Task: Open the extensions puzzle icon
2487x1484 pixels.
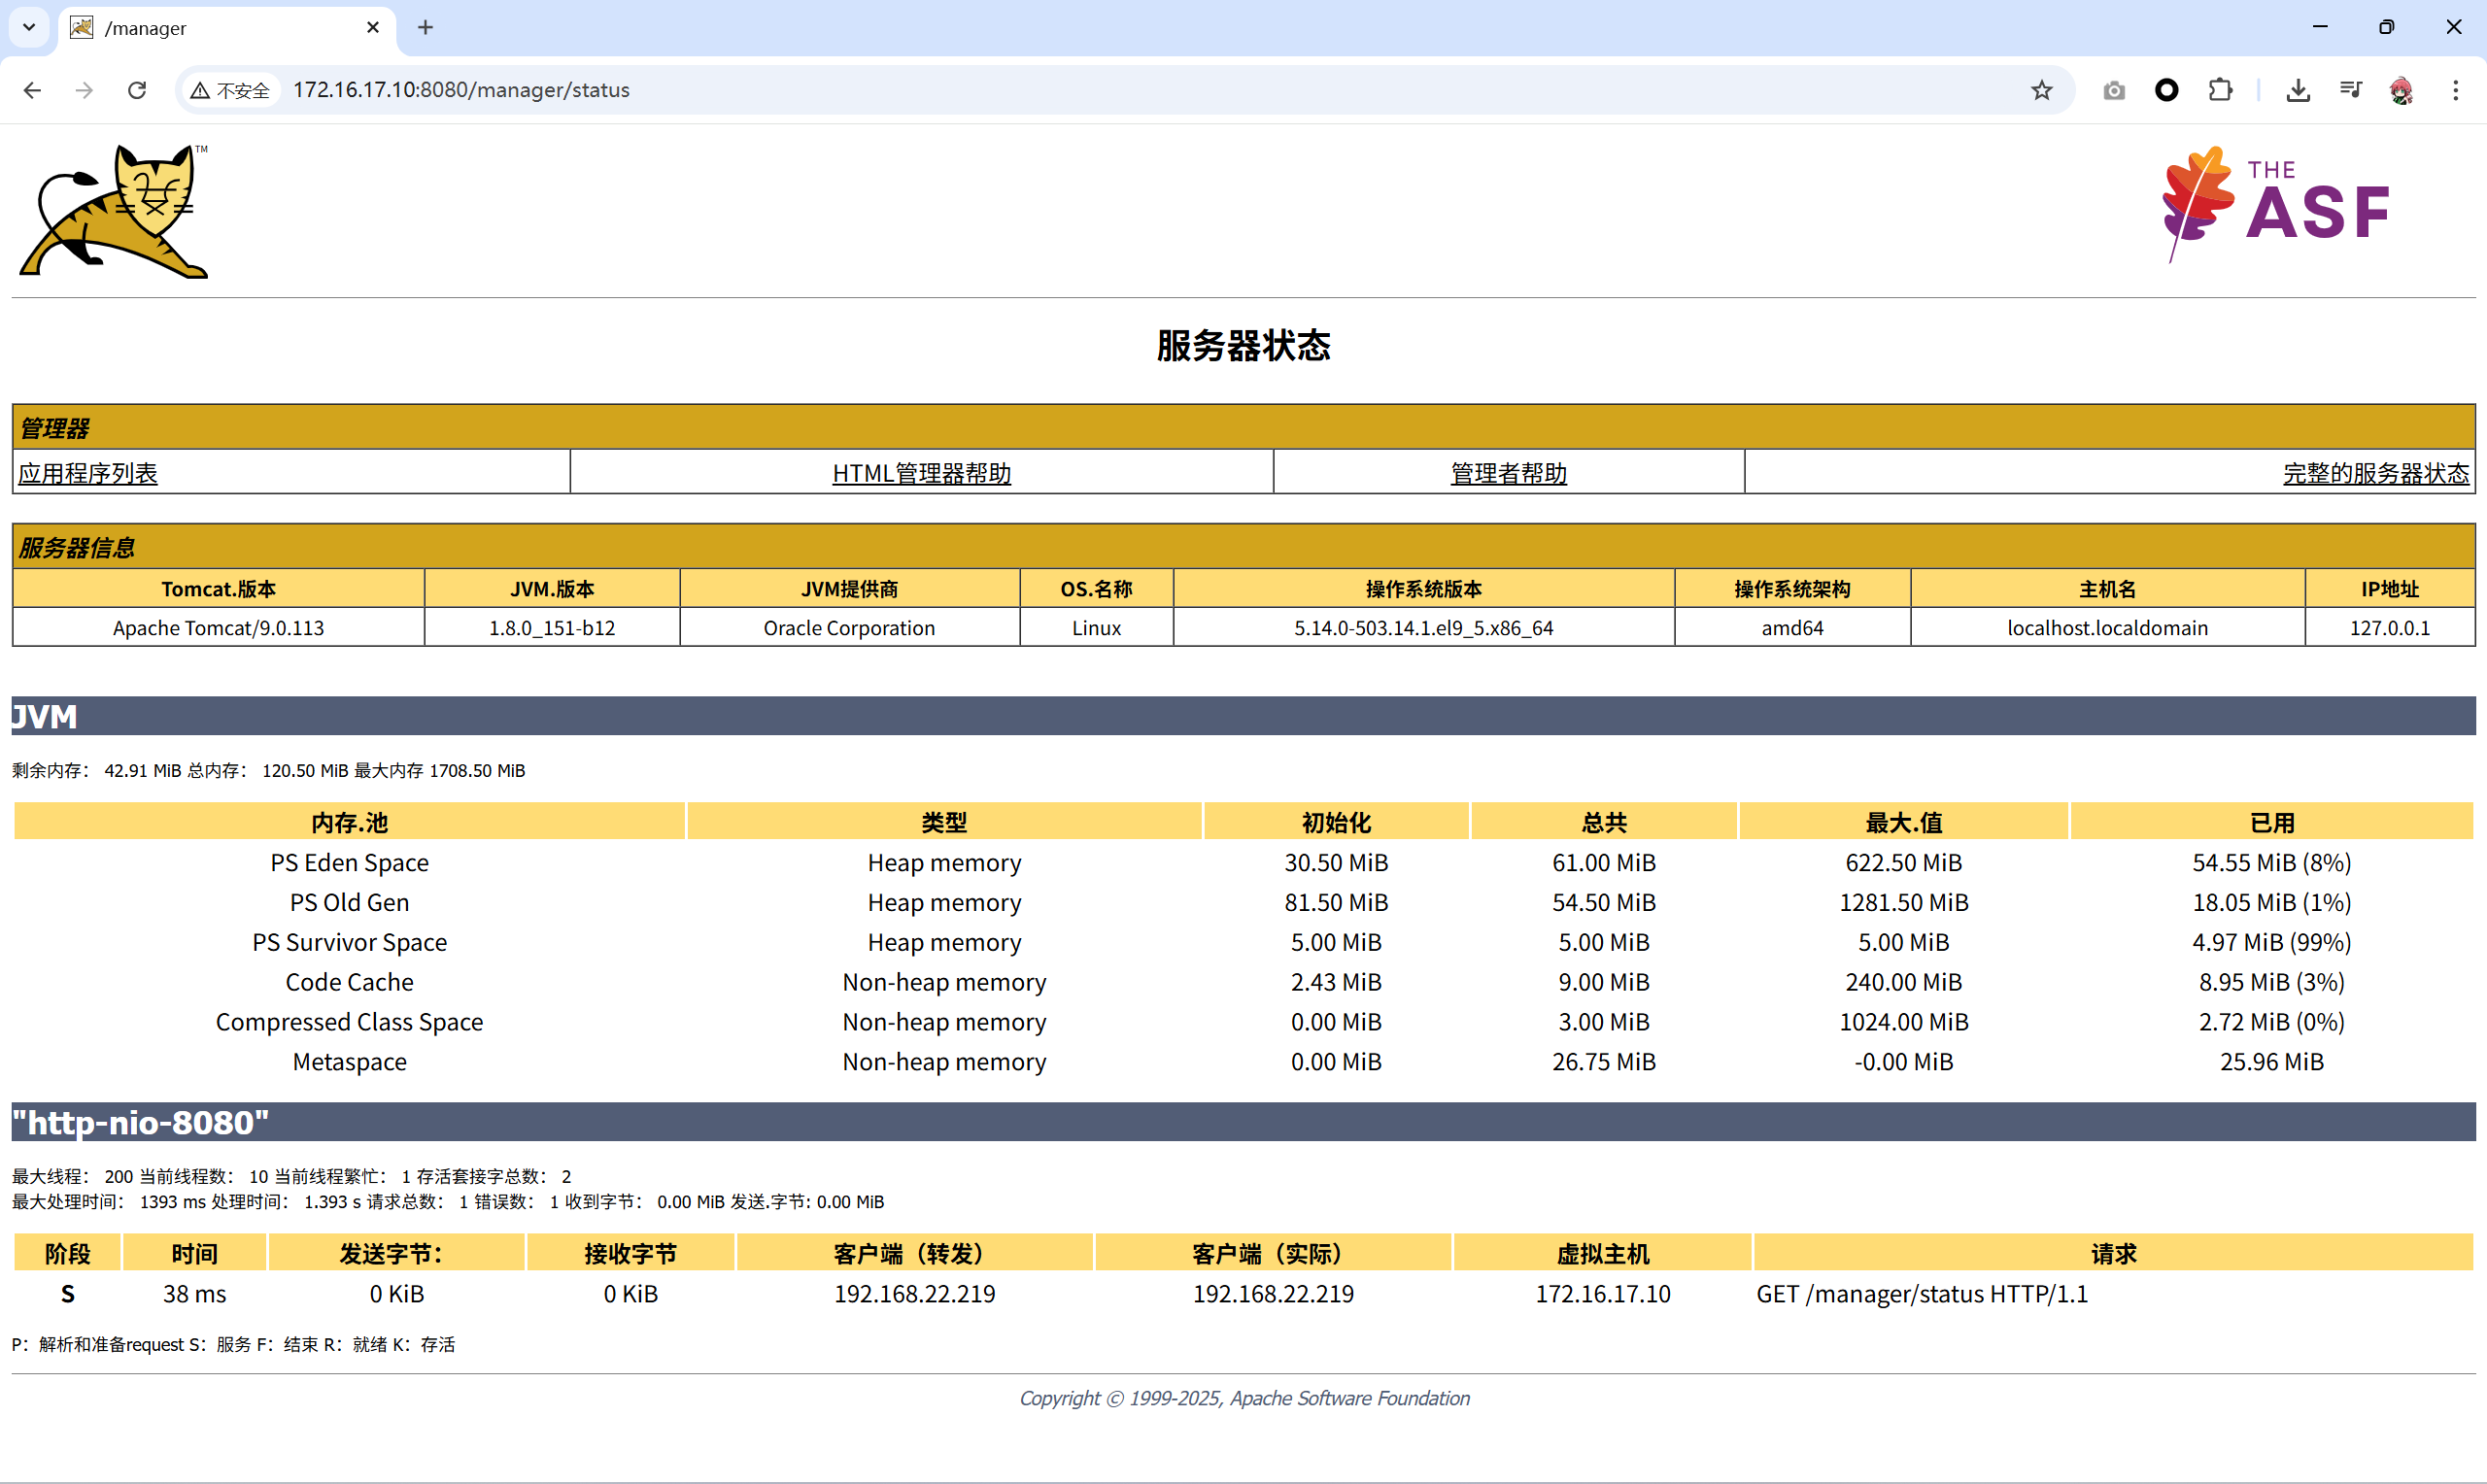Action: [2220, 90]
